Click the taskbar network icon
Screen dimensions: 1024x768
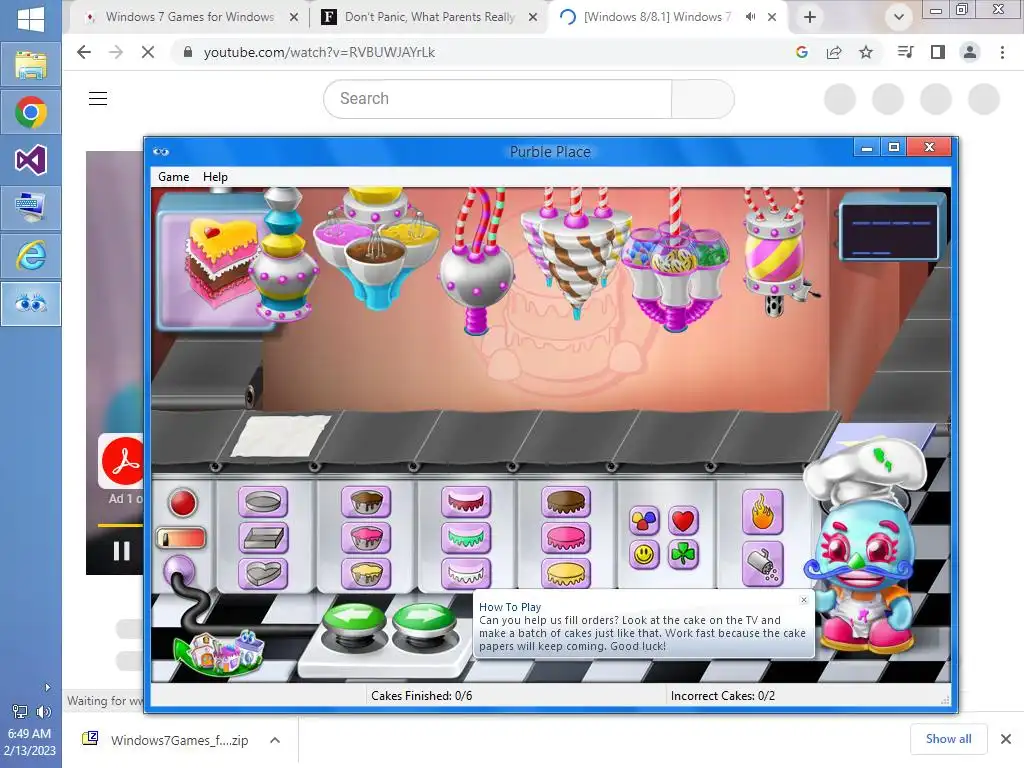click(x=20, y=712)
